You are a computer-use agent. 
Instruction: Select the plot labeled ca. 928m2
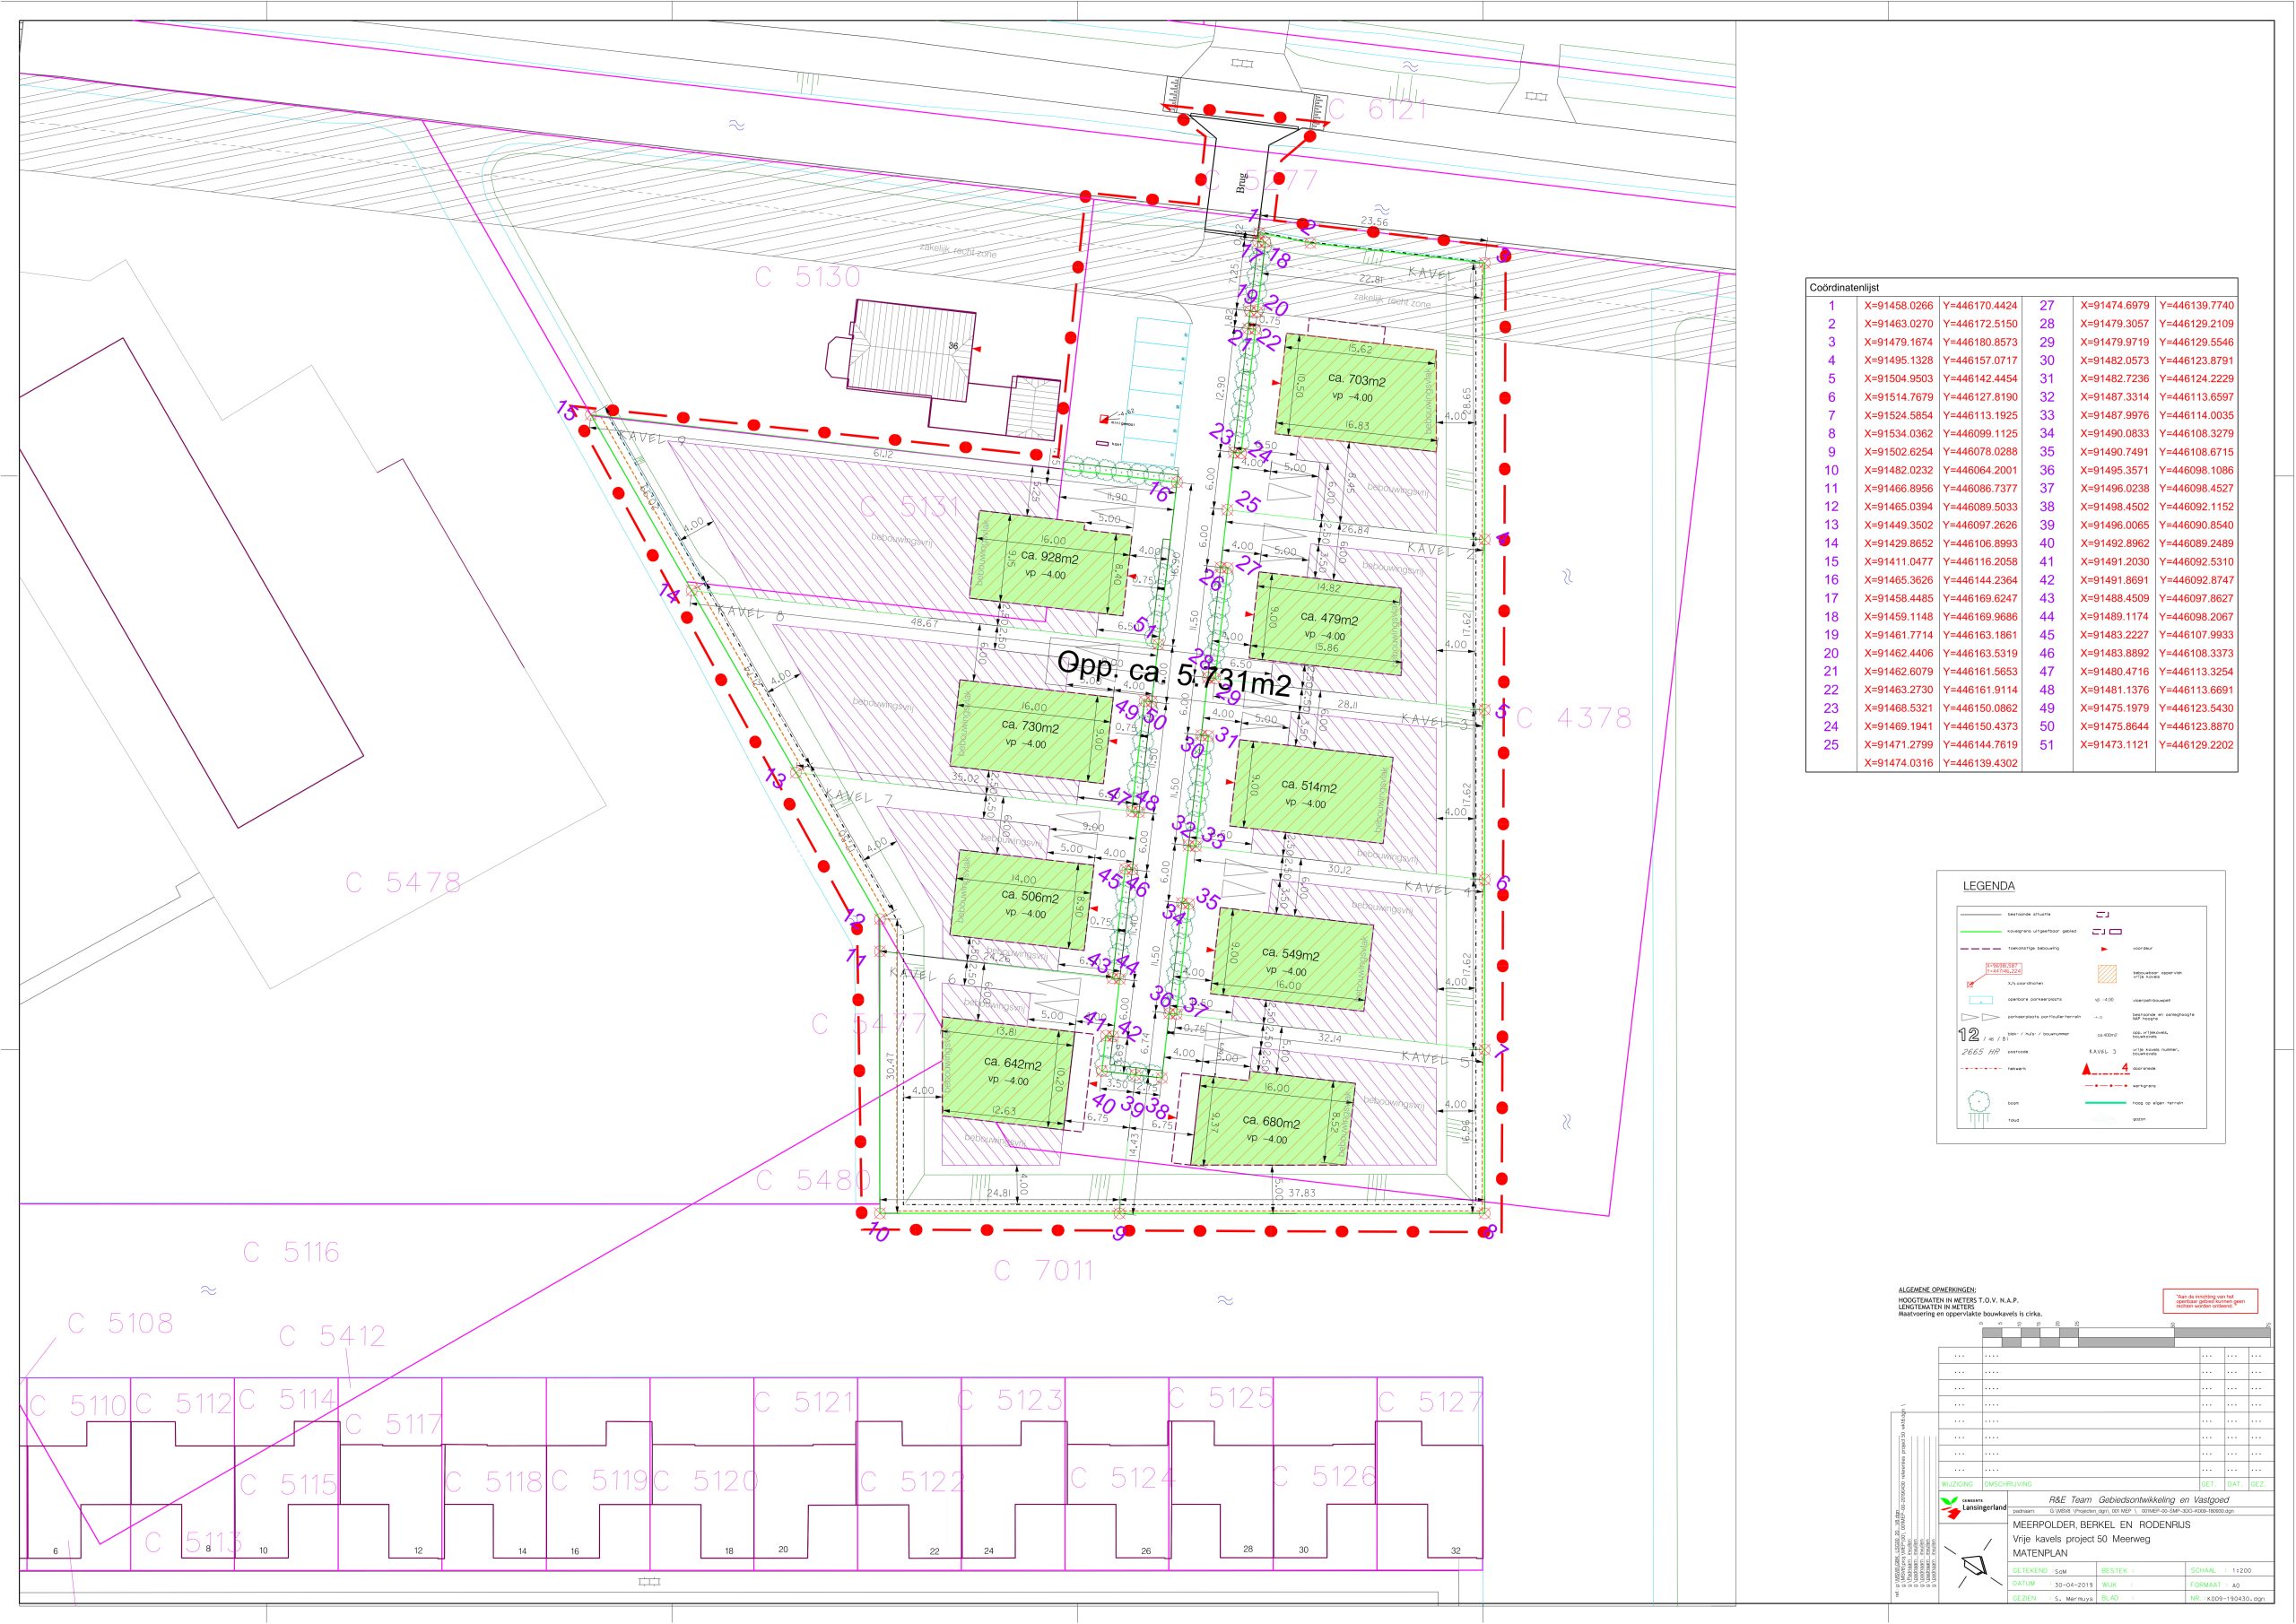click(x=1050, y=565)
